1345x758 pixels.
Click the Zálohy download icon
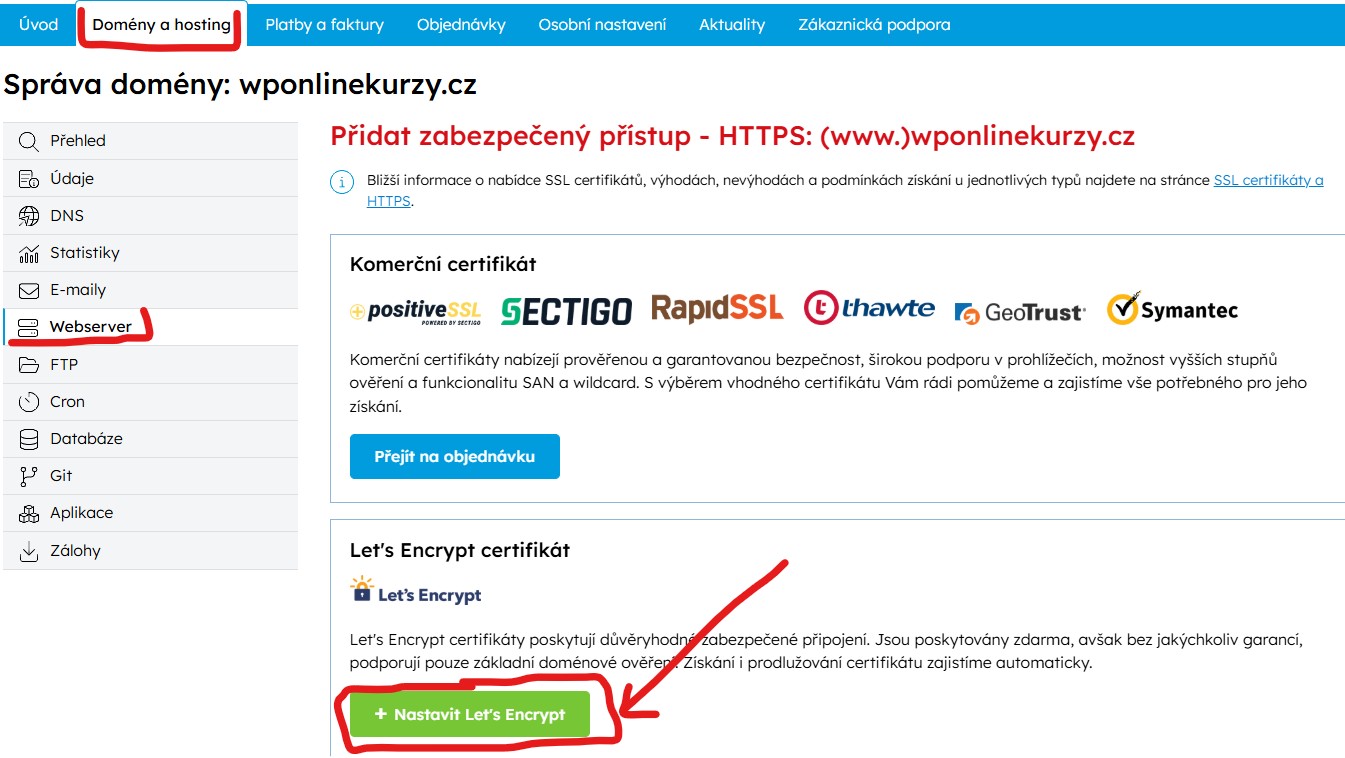point(29,551)
